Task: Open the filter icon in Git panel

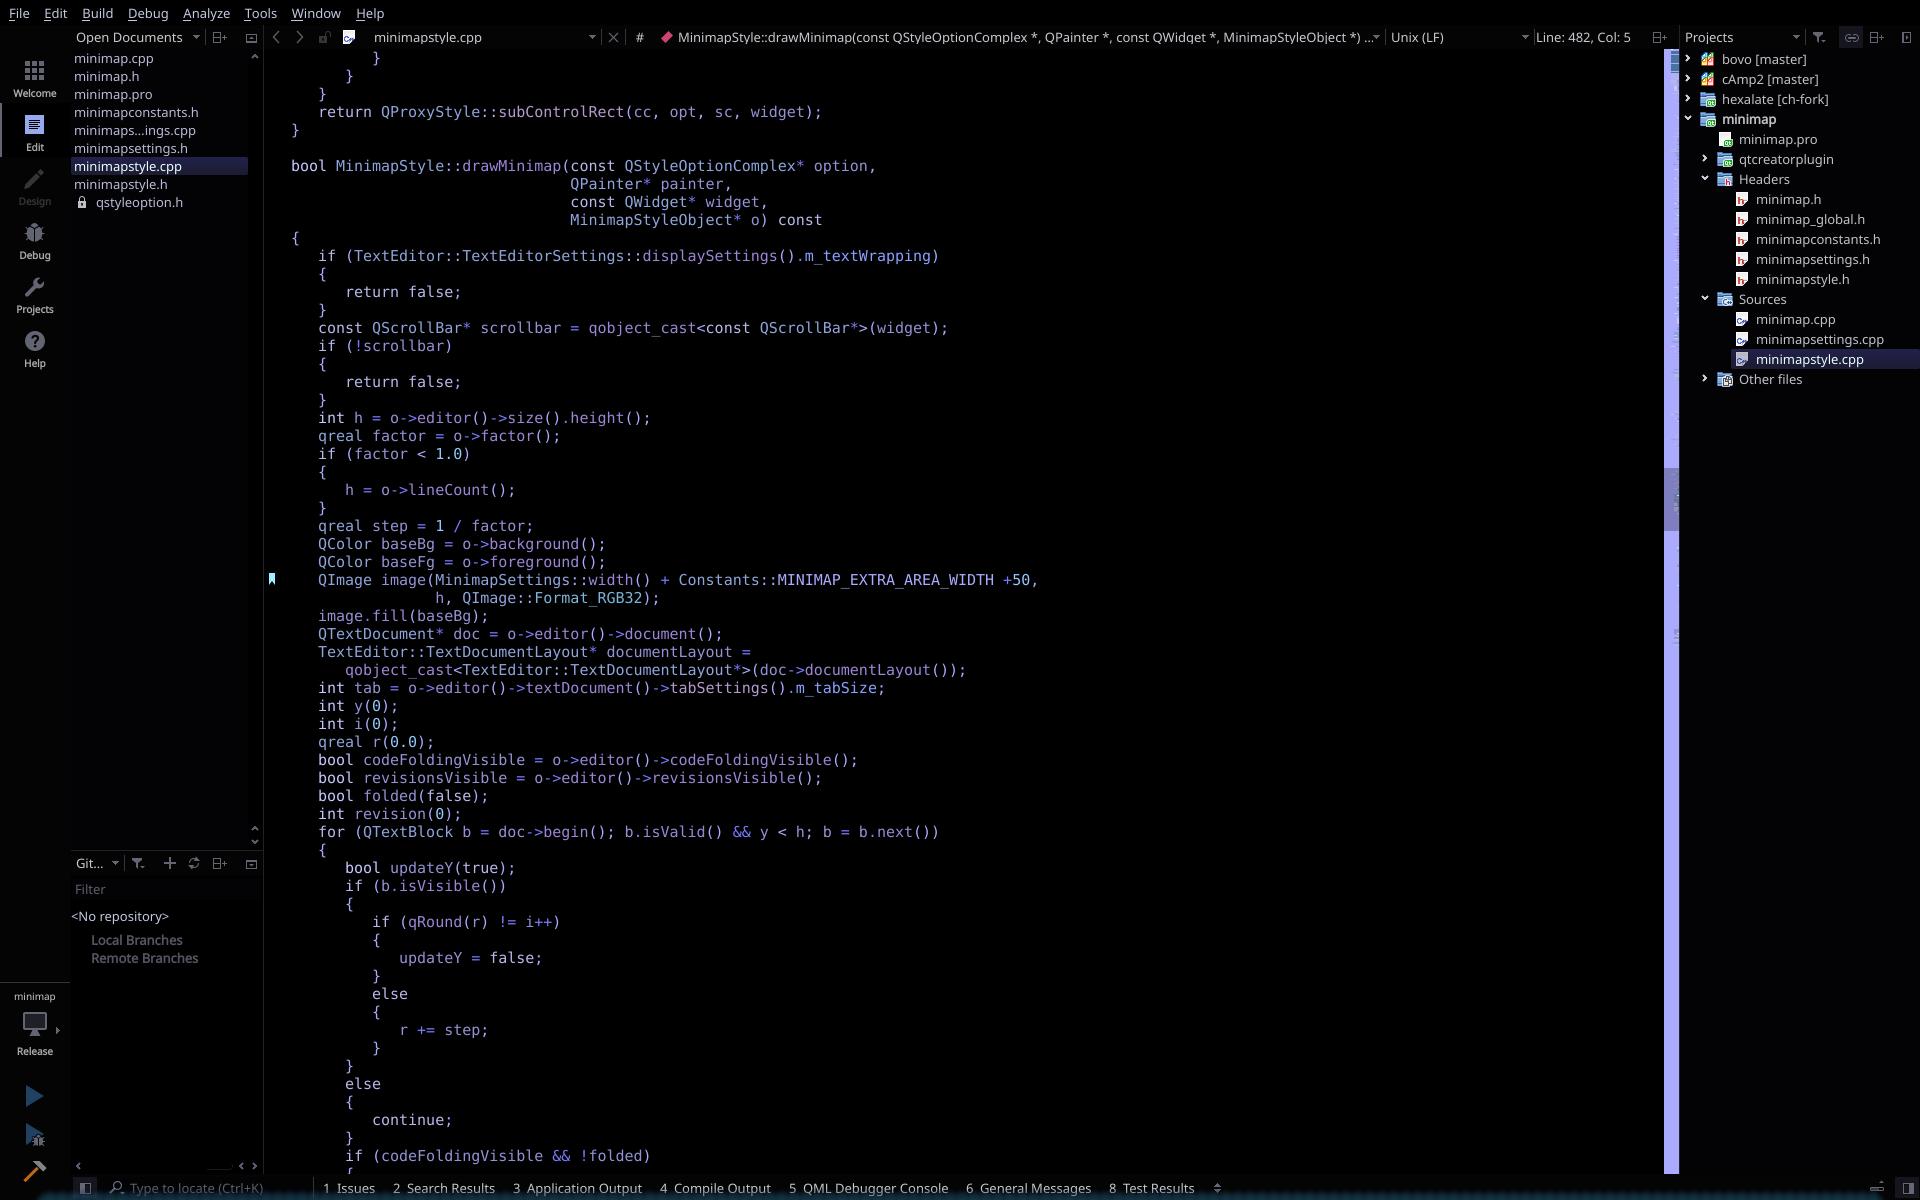Action: (x=138, y=863)
